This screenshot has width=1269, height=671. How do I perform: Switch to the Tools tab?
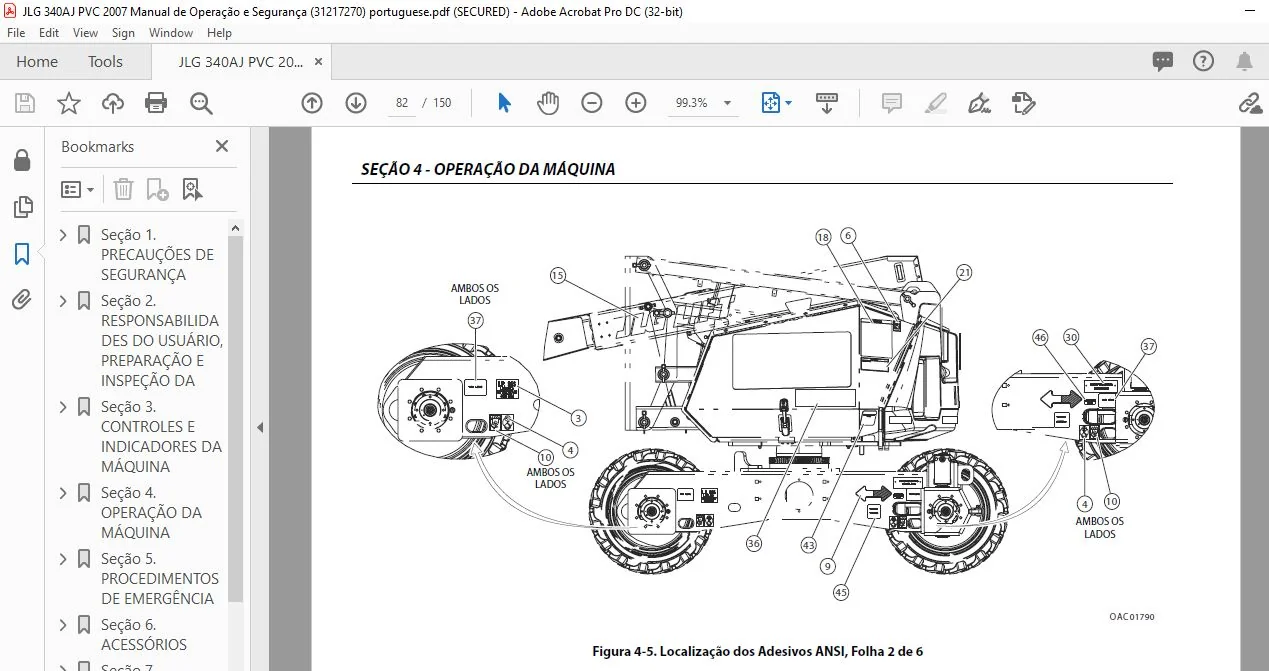pos(105,62)
